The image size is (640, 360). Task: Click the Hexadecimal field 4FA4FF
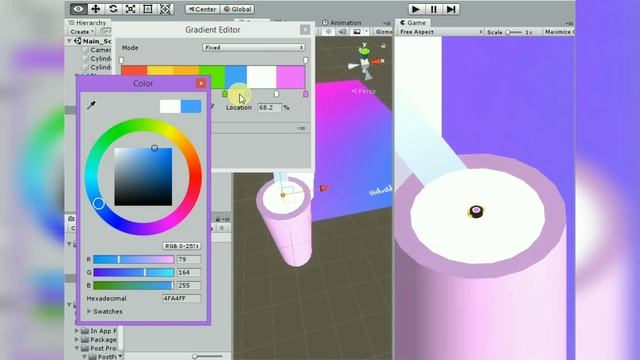(182, 298)
